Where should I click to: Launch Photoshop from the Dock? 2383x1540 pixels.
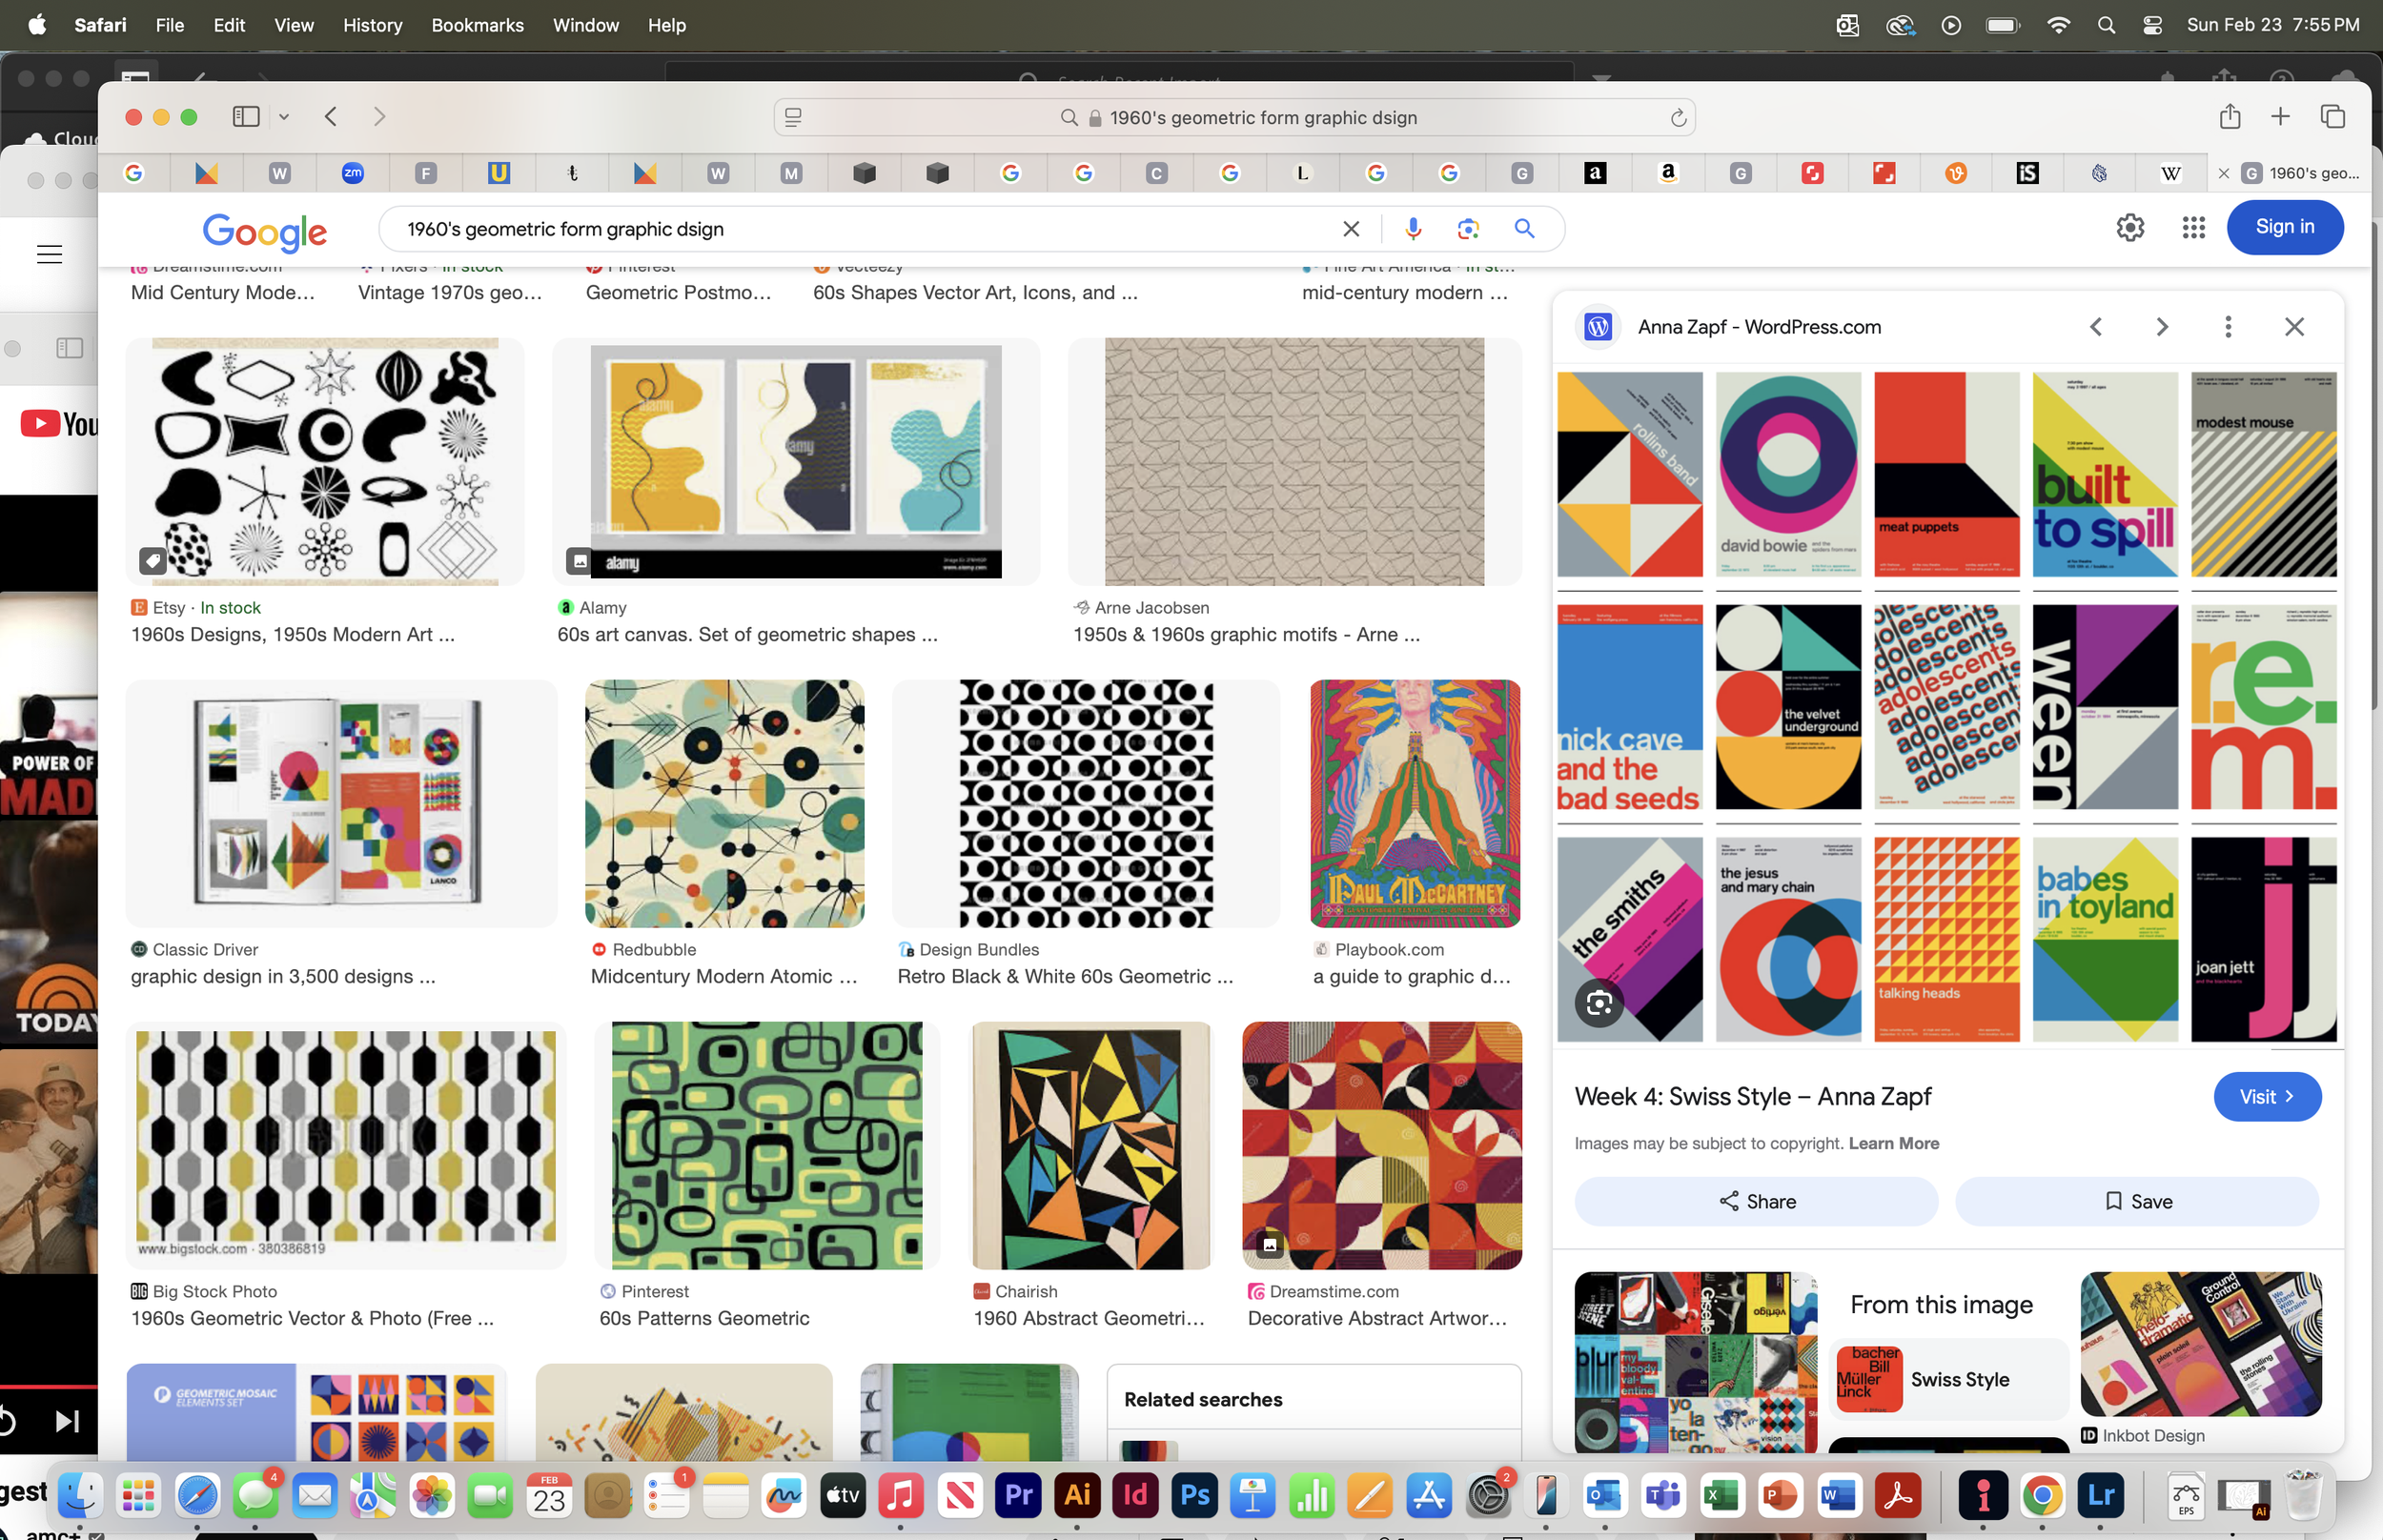pos(1195,1495)
